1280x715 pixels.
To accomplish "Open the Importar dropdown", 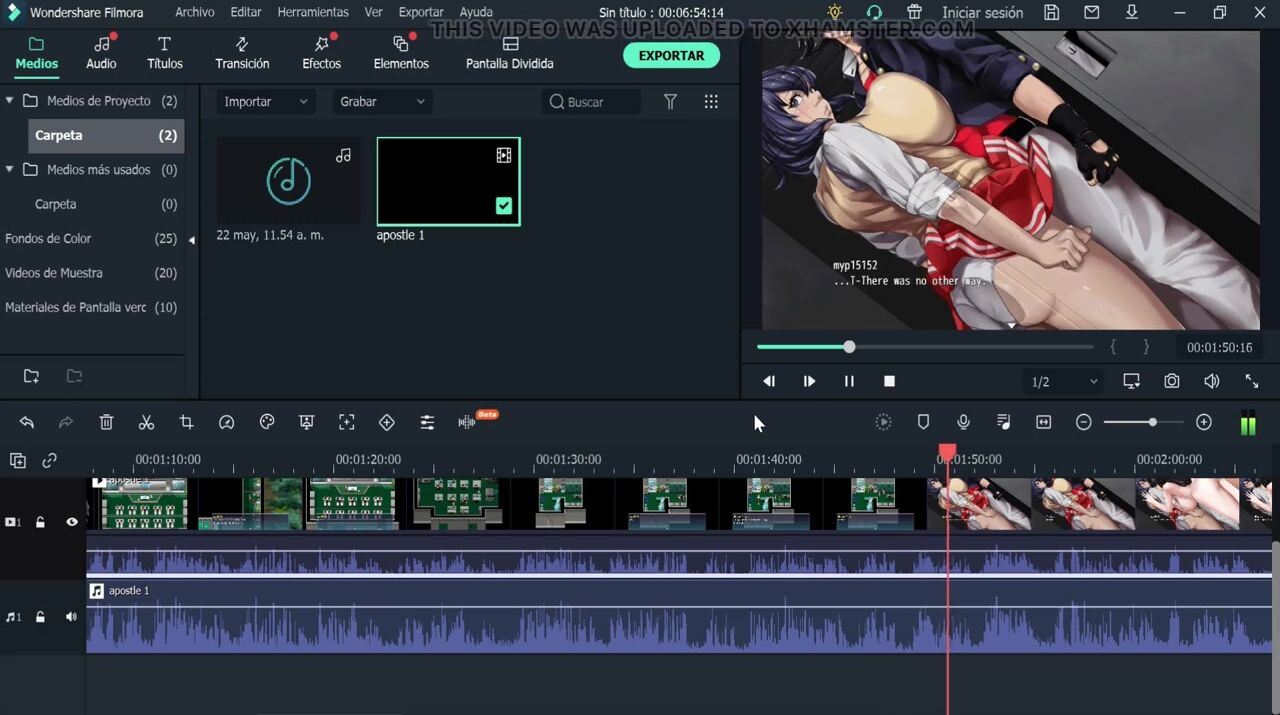I will (x=265, y=102).
